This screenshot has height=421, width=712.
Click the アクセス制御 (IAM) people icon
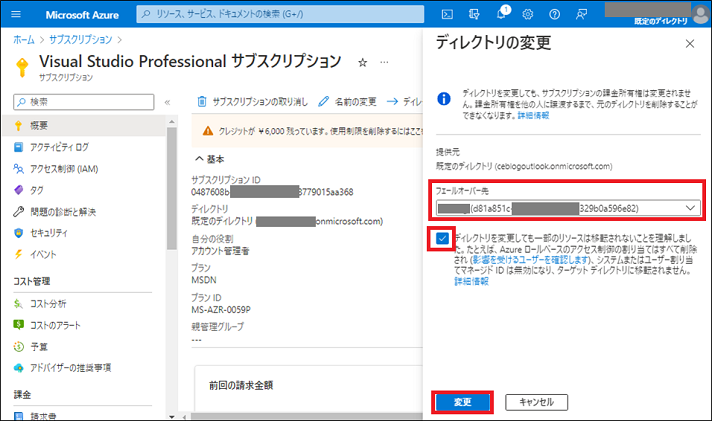pyautogui.click(x=18, y=169)
